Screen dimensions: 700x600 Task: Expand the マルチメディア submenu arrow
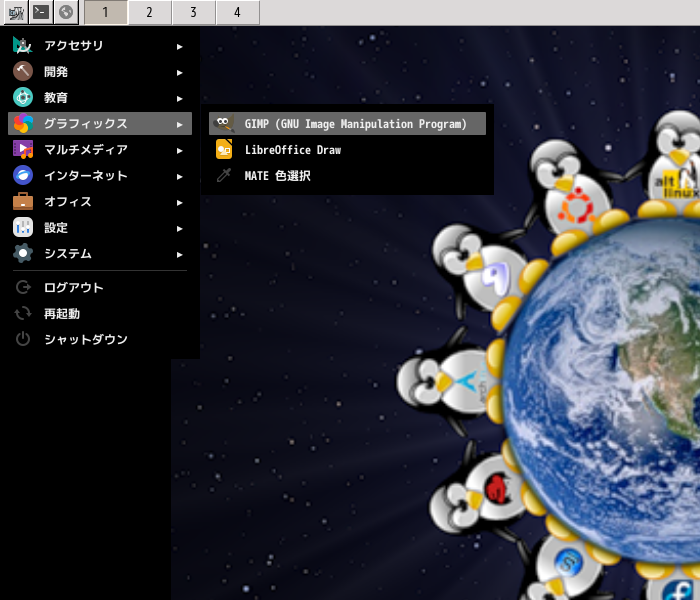[x=180, y=150]
